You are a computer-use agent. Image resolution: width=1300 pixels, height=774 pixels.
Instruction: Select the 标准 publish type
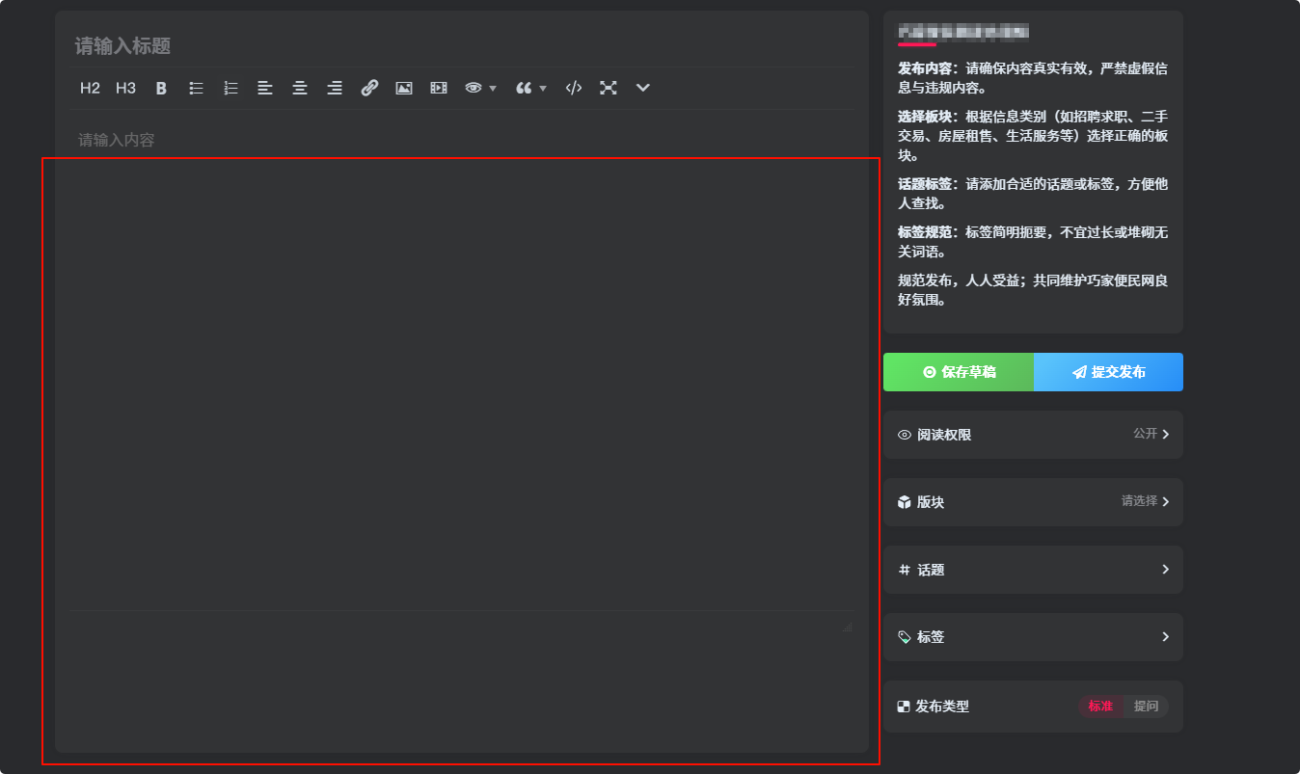tap(1101, 706)
